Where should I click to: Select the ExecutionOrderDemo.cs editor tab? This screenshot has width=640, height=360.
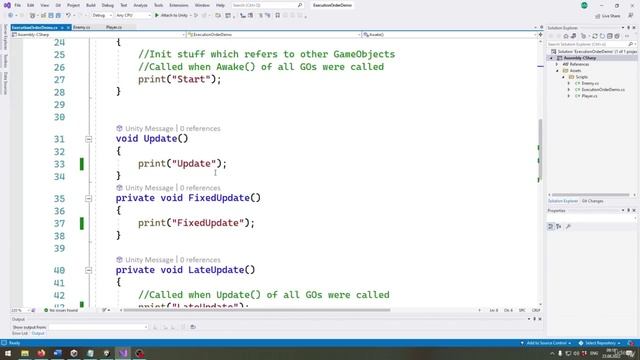coord(35,27)
